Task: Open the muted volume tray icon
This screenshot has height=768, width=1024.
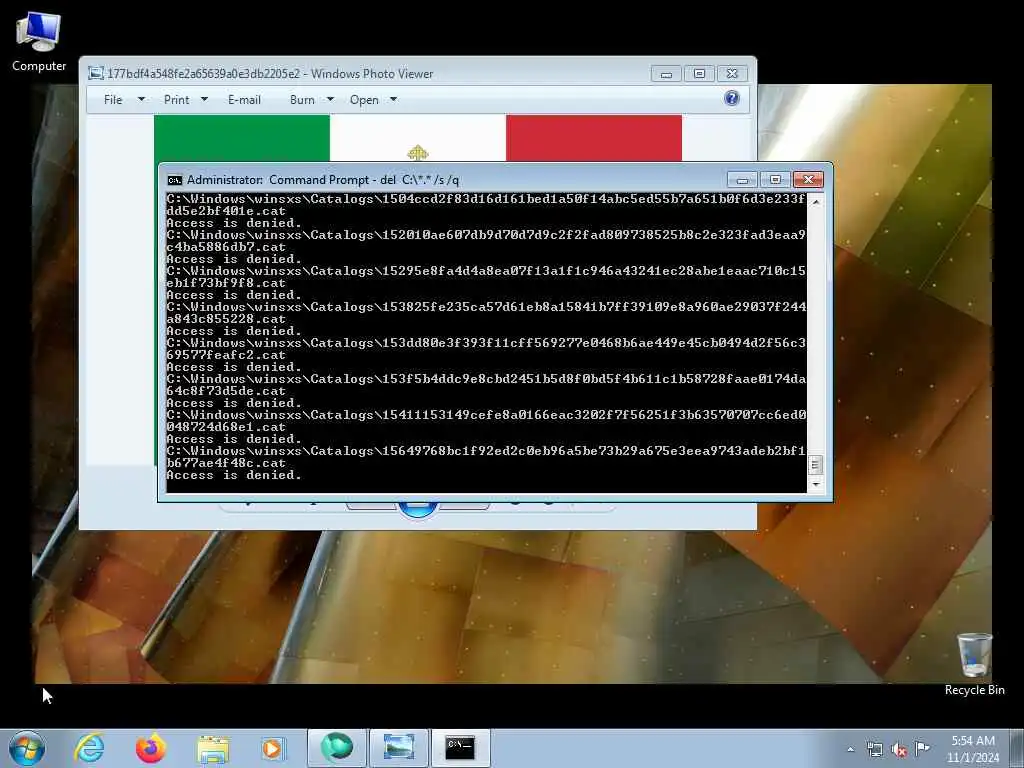Action: point(899,749)
